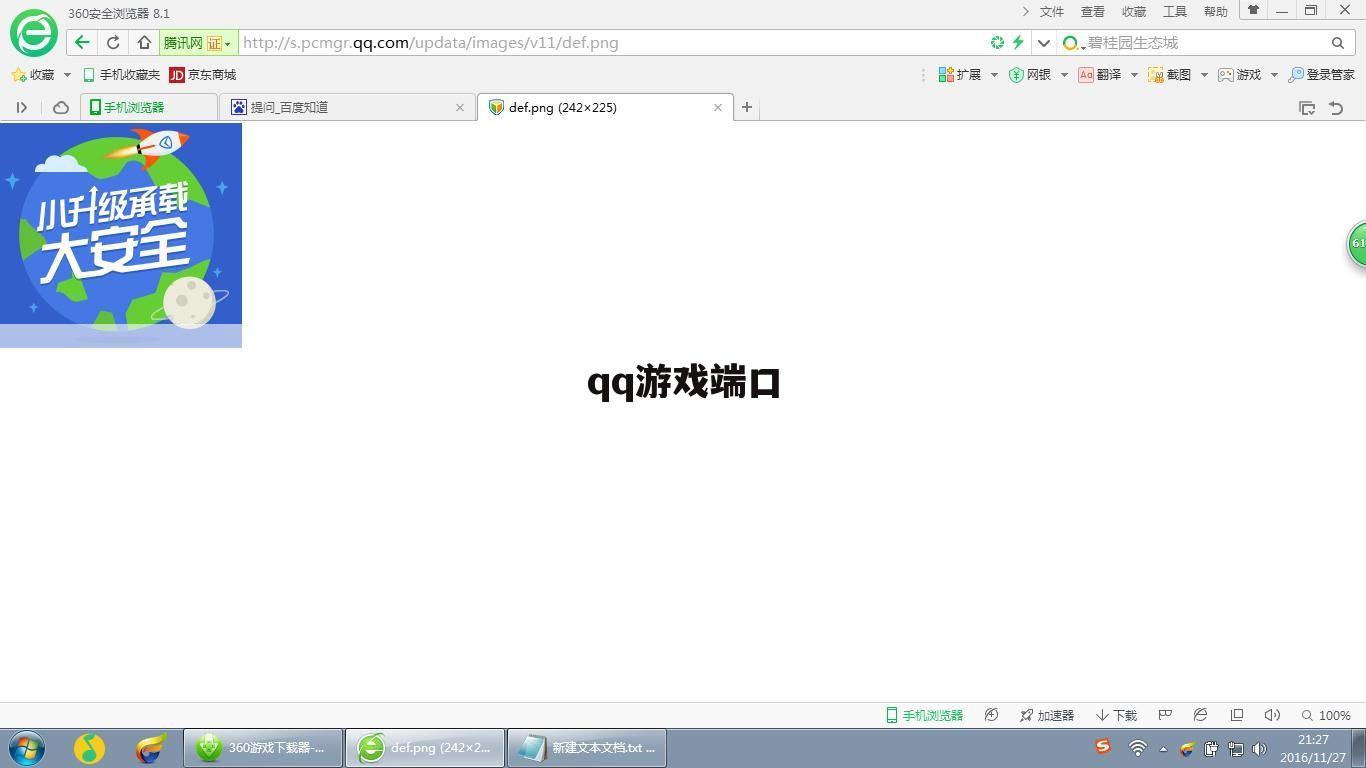Click the 游戏 games button

[1240, 75]
